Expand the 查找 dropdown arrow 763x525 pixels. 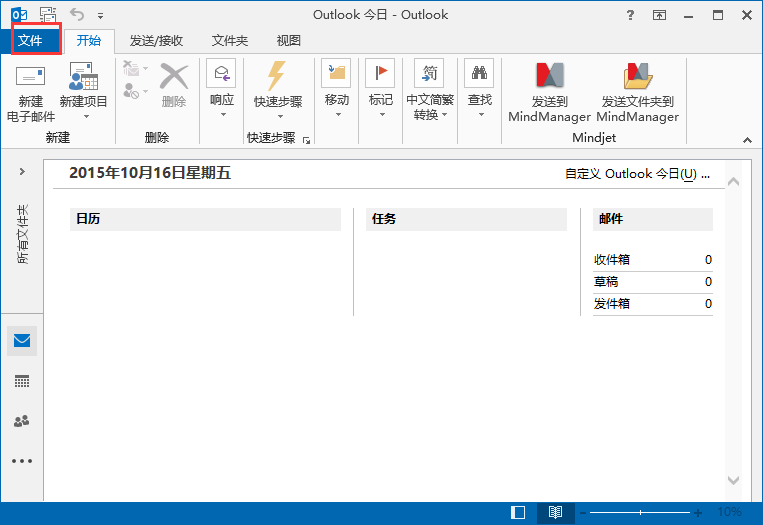click(481, 115)
